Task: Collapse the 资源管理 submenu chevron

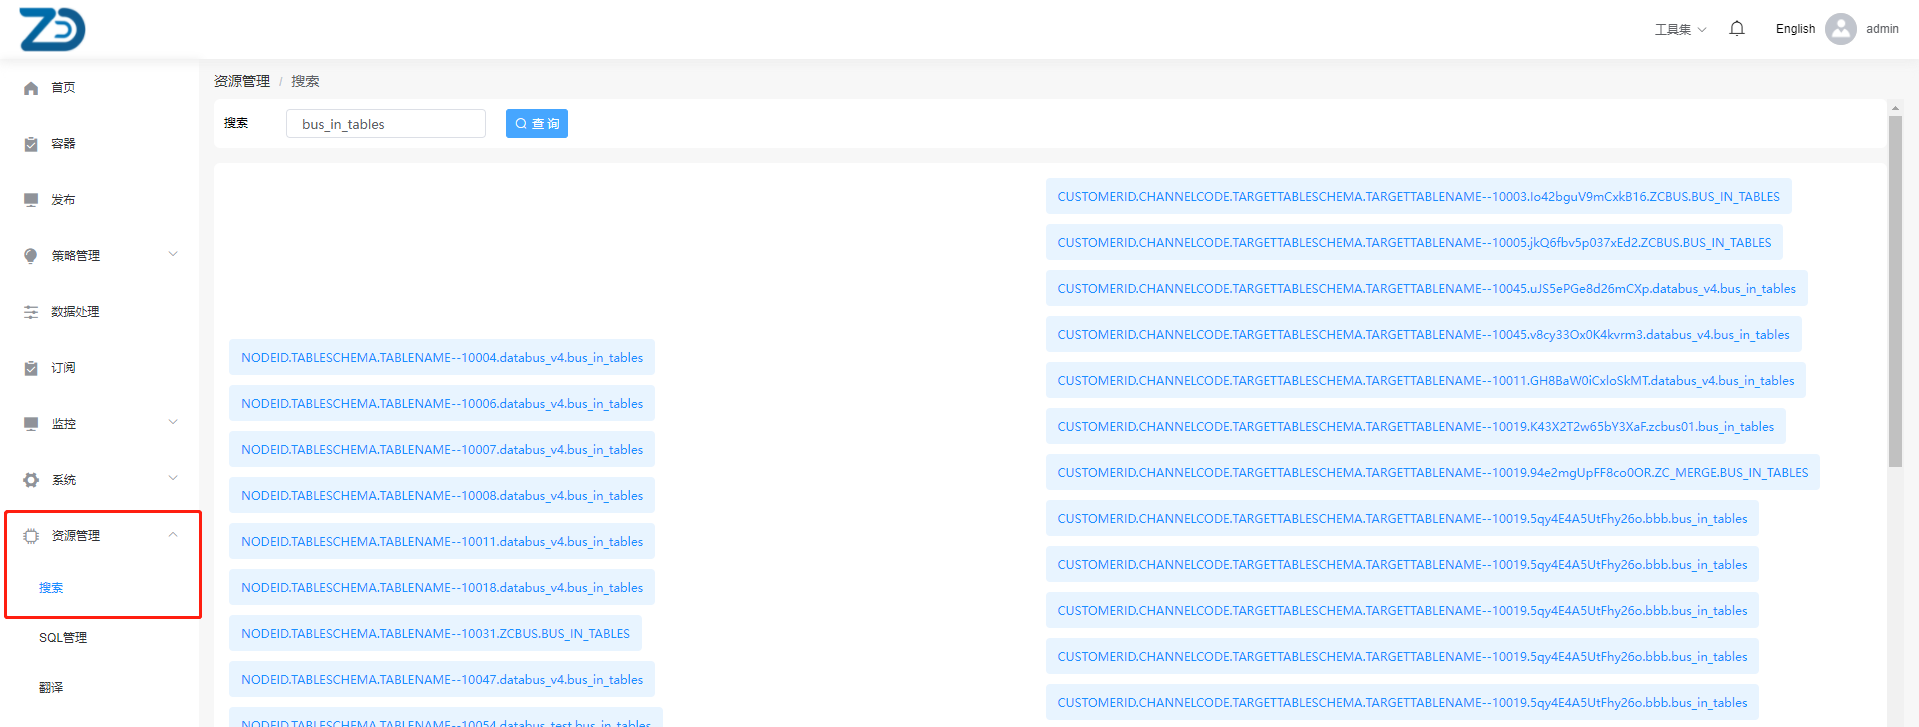Action: 173,535
